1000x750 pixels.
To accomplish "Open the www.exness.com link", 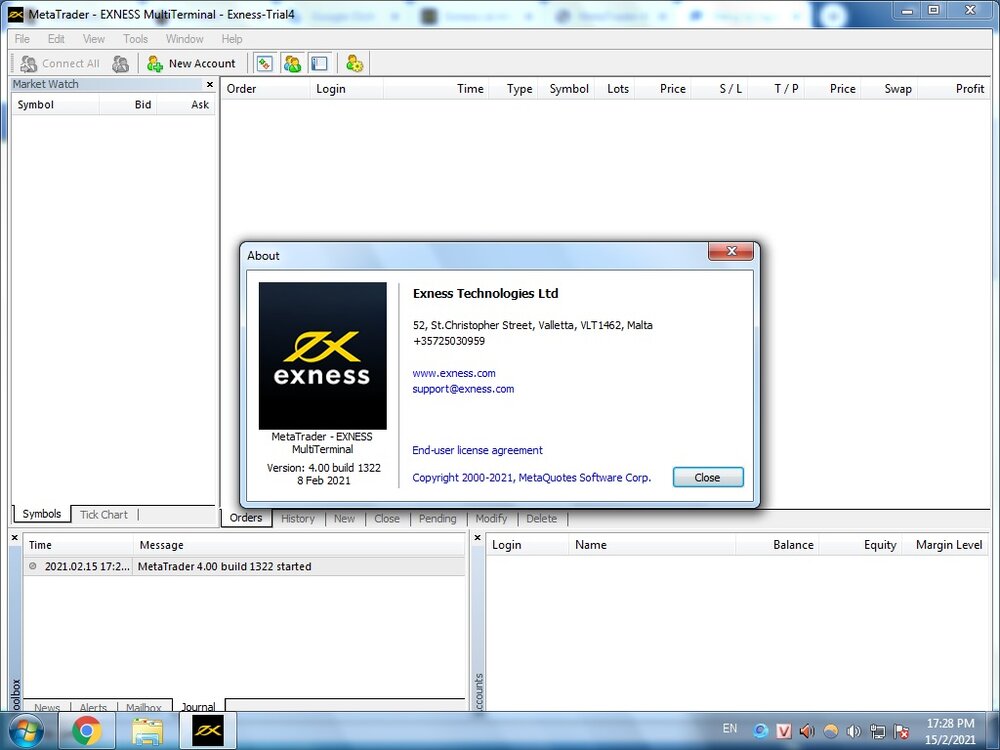I will click(x=454, y=373).
